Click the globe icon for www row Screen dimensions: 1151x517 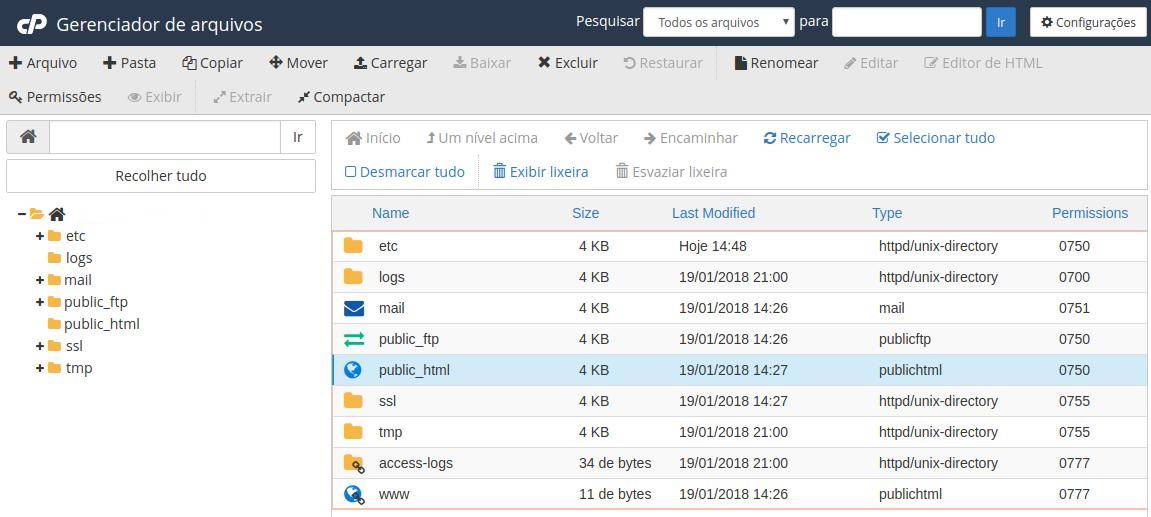(353, 494)
